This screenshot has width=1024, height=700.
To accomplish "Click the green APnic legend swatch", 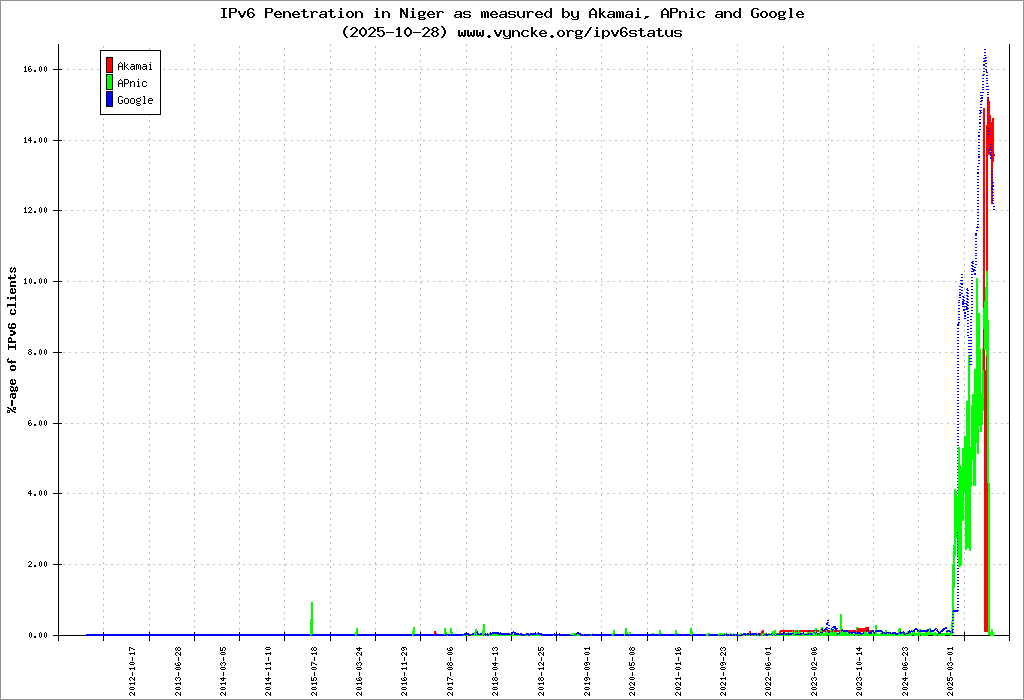I will pos(109,83).
